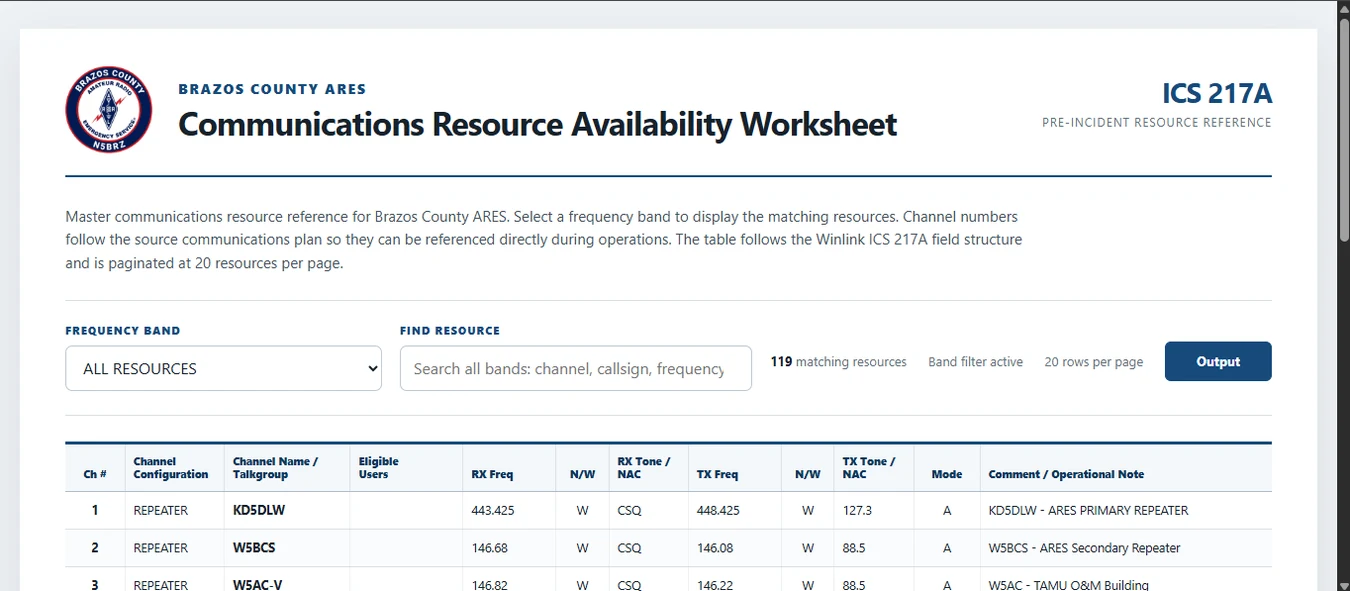1350x591 pixels.
Task: Click REPEATER configuration in the KD5DLW row
Action: click(x=161, y=510)
